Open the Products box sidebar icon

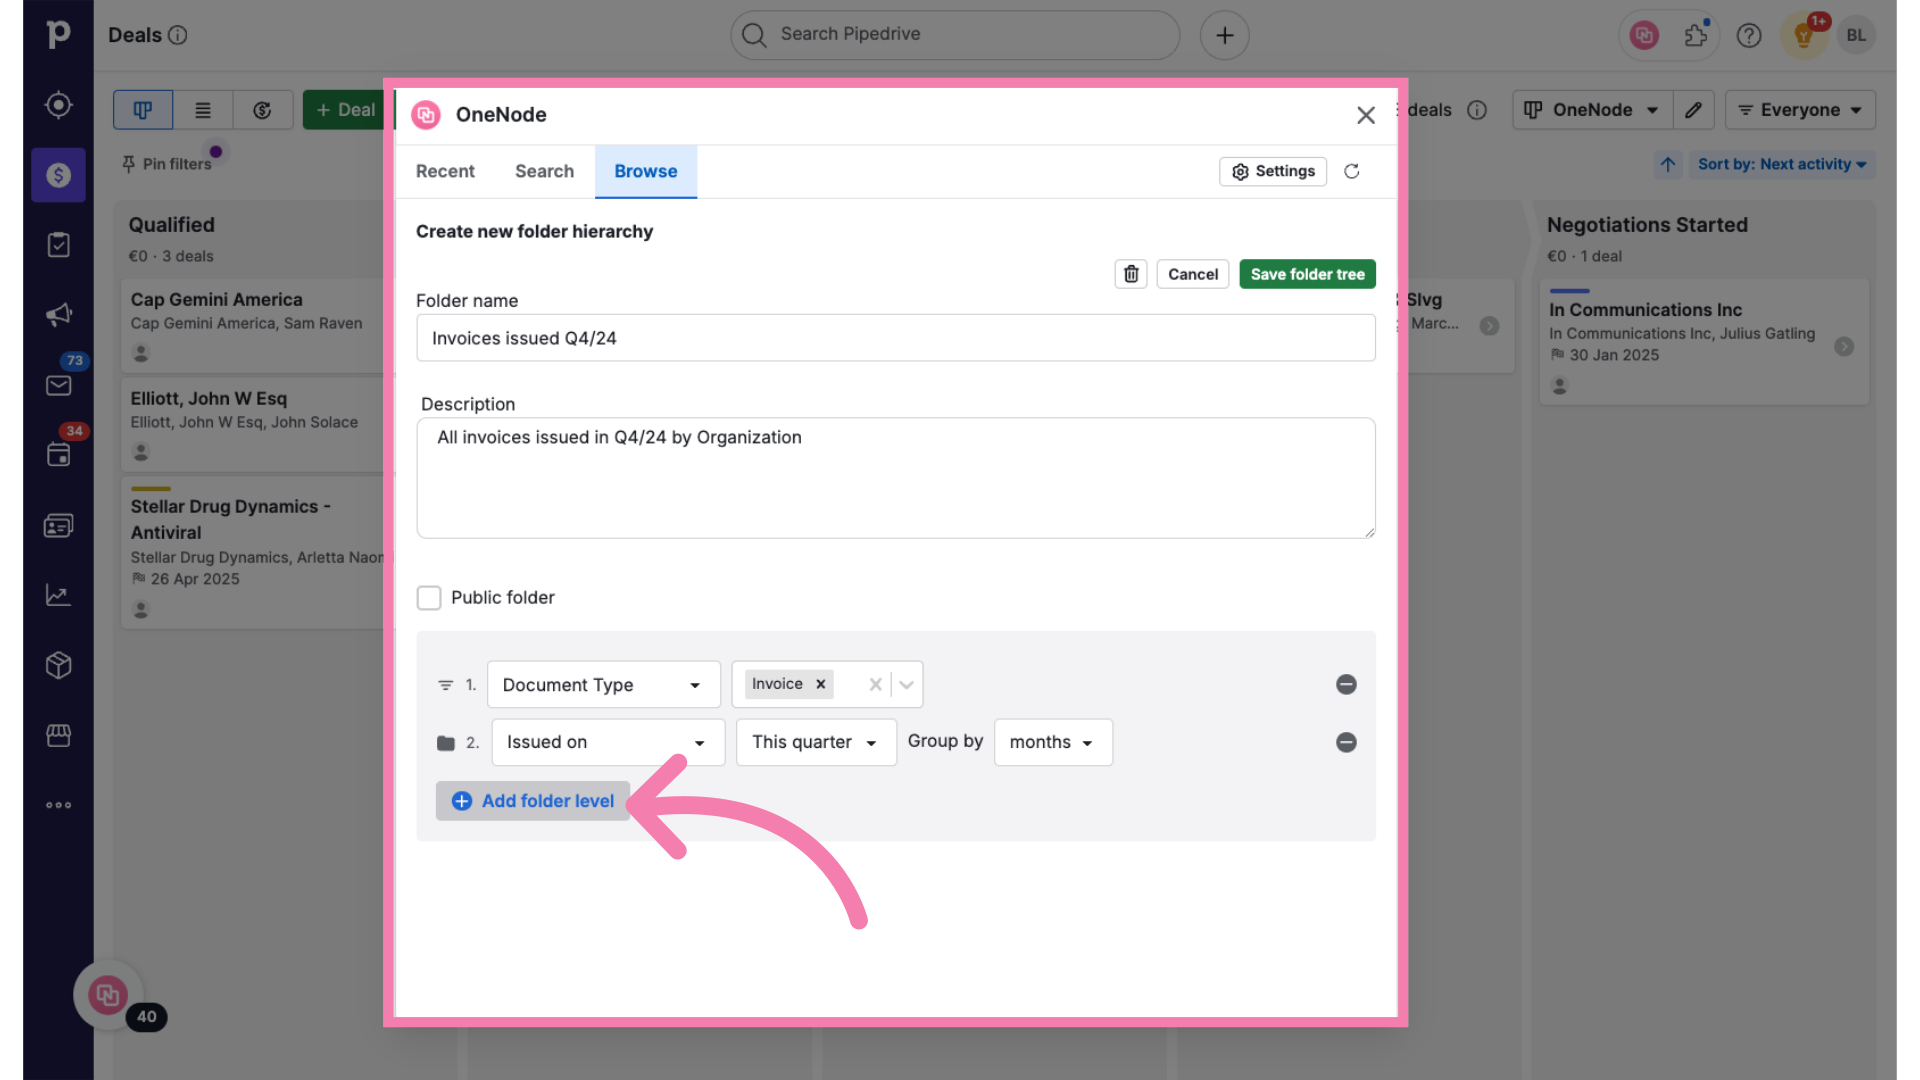coord(58,665)
